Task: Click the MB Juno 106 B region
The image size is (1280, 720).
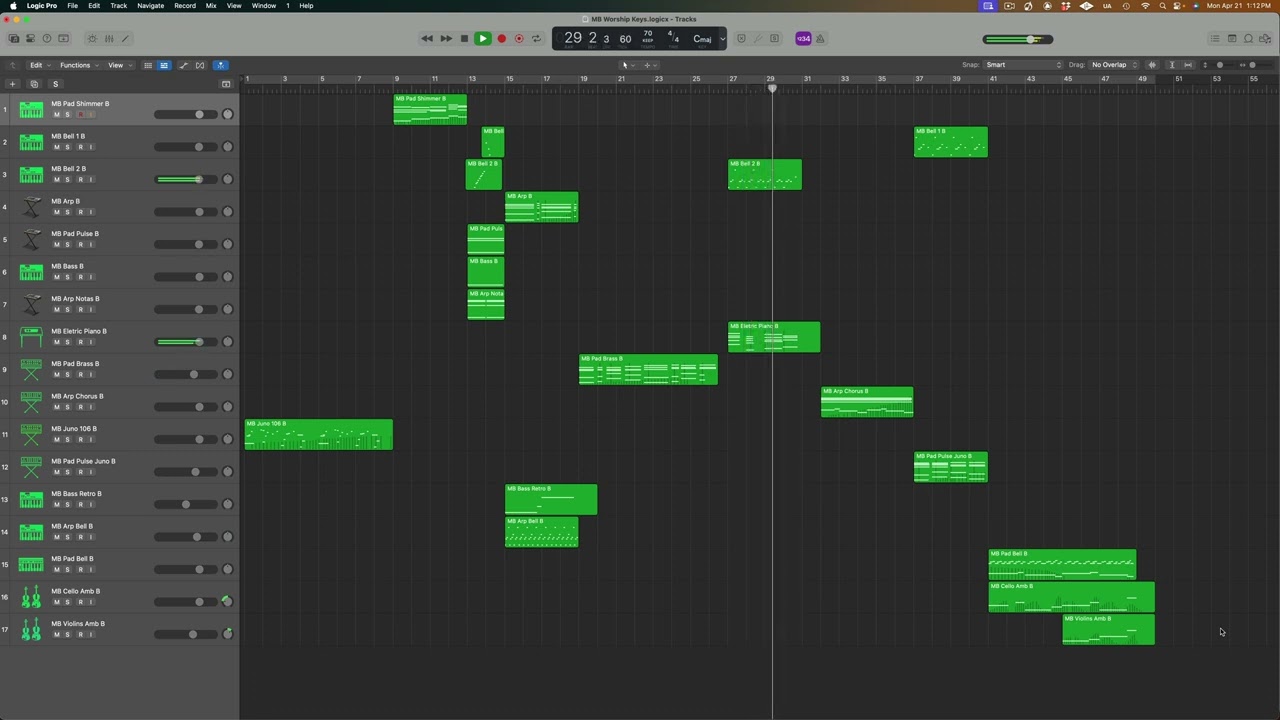Action: point(319,435)
